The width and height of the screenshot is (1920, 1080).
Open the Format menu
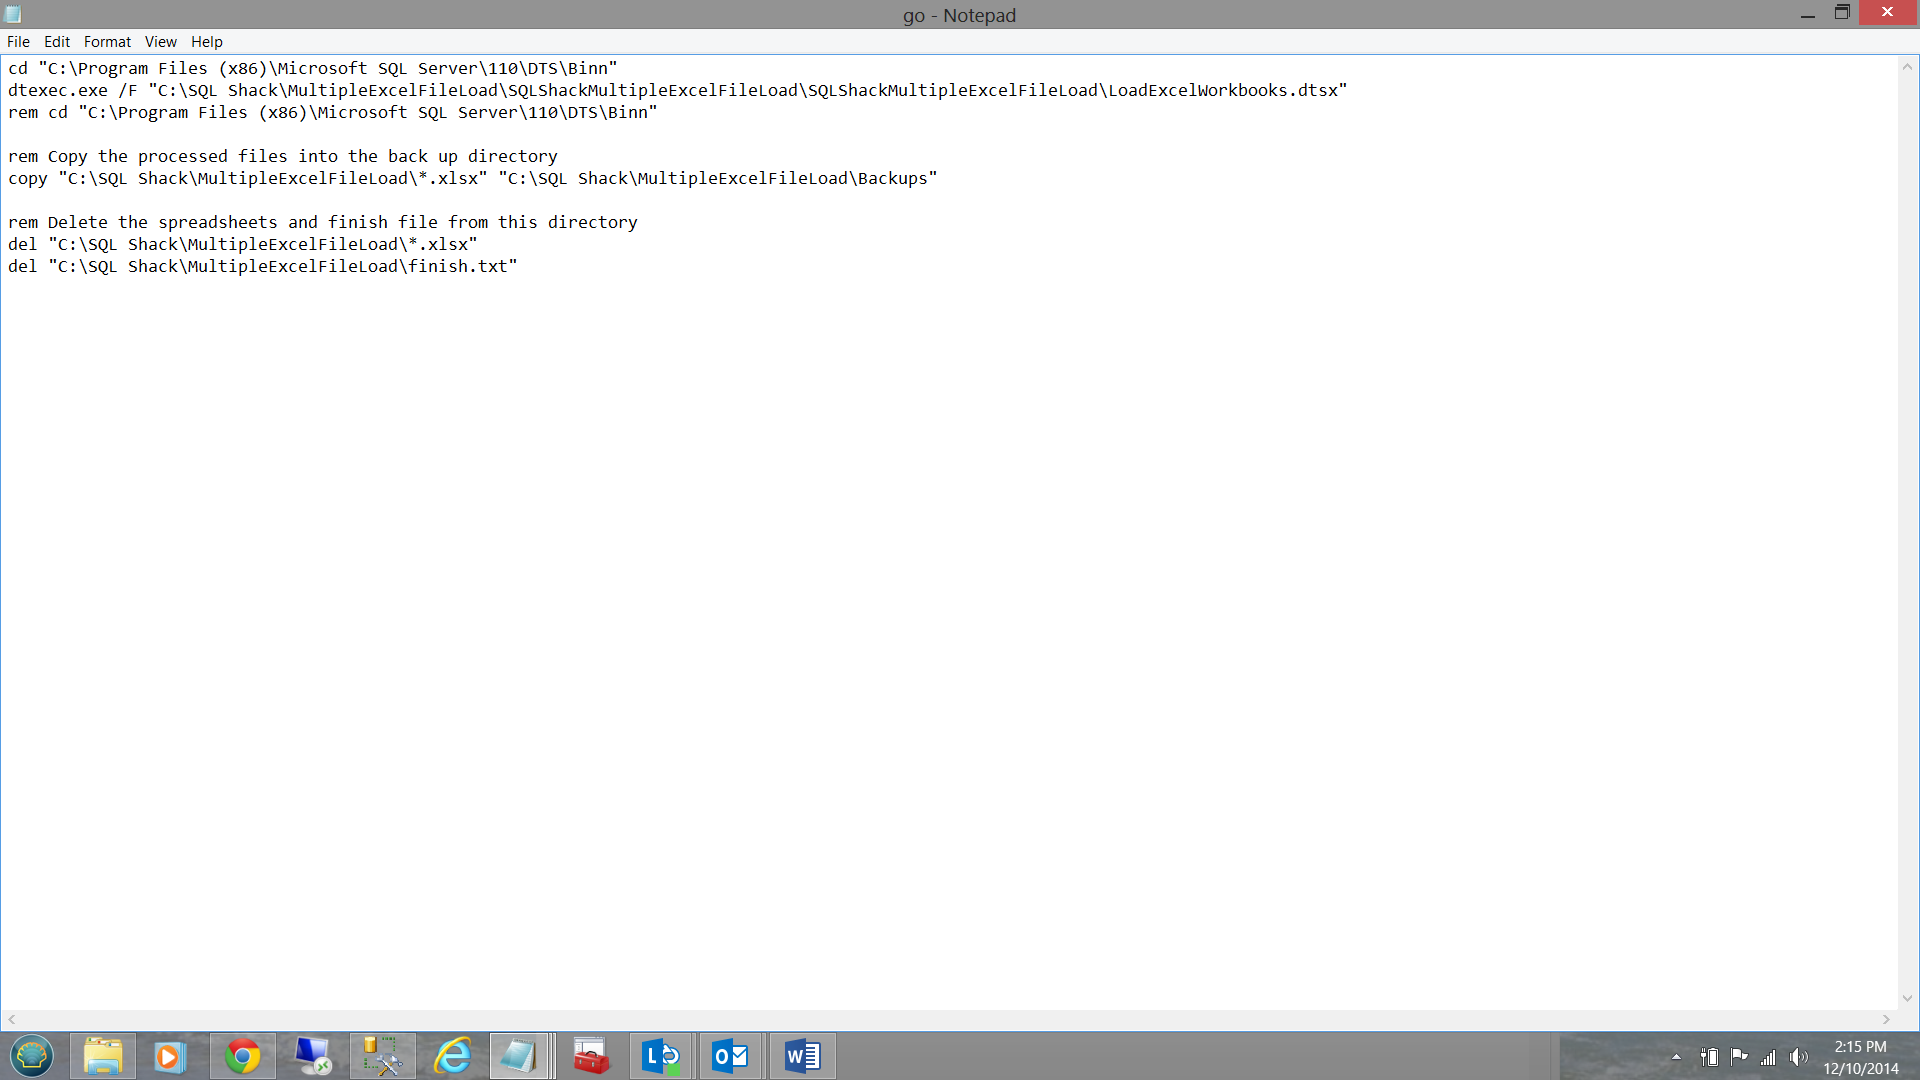click(x=107, y=42)
